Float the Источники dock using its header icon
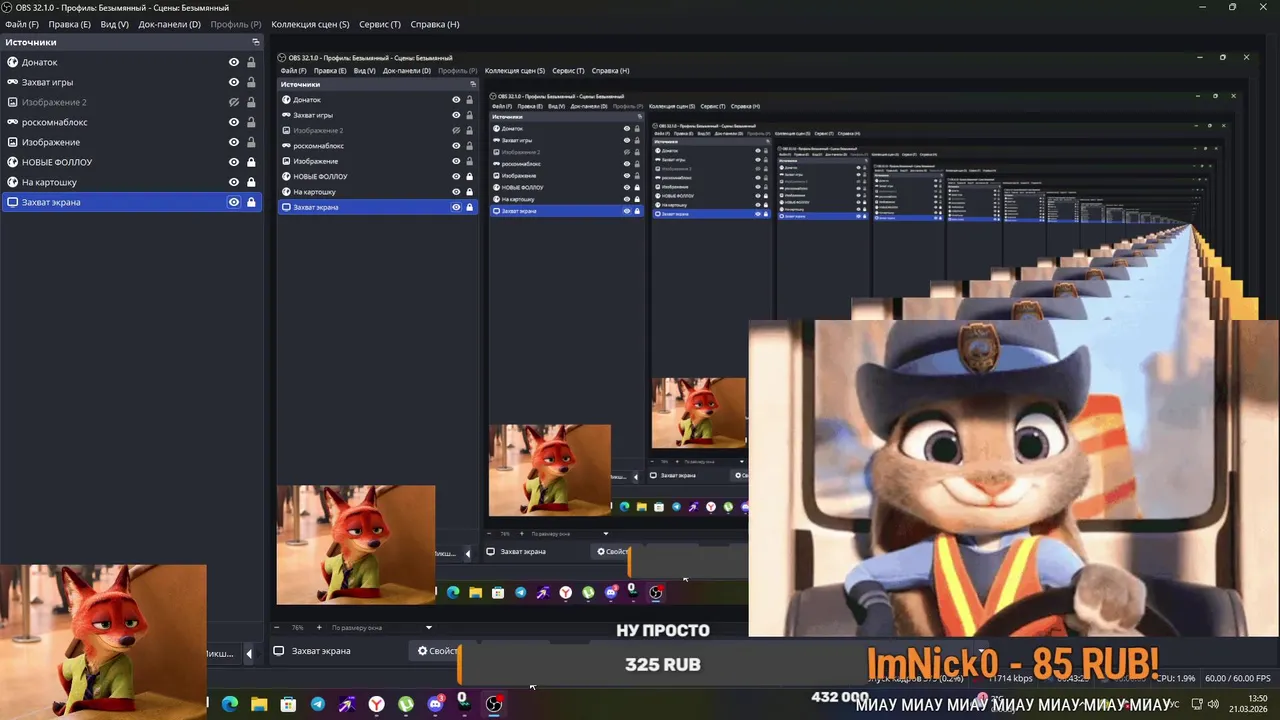The width and height of the screenshot is (1280, 720). coord(255,42)
